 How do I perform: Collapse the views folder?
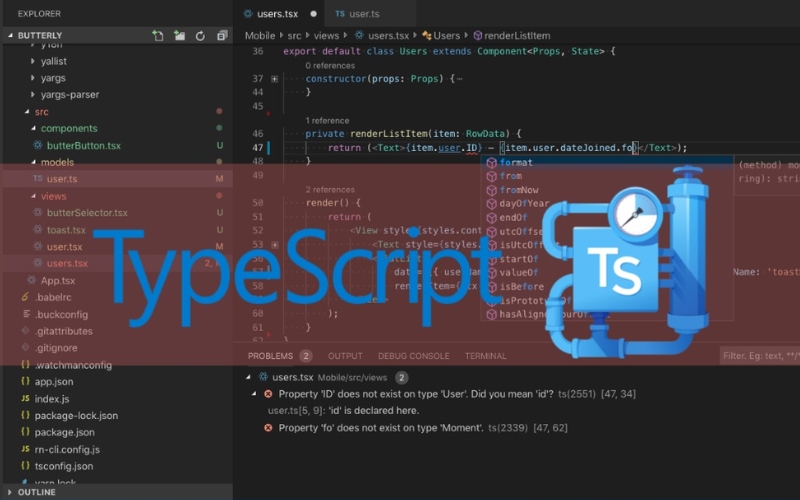pos(33,196)
